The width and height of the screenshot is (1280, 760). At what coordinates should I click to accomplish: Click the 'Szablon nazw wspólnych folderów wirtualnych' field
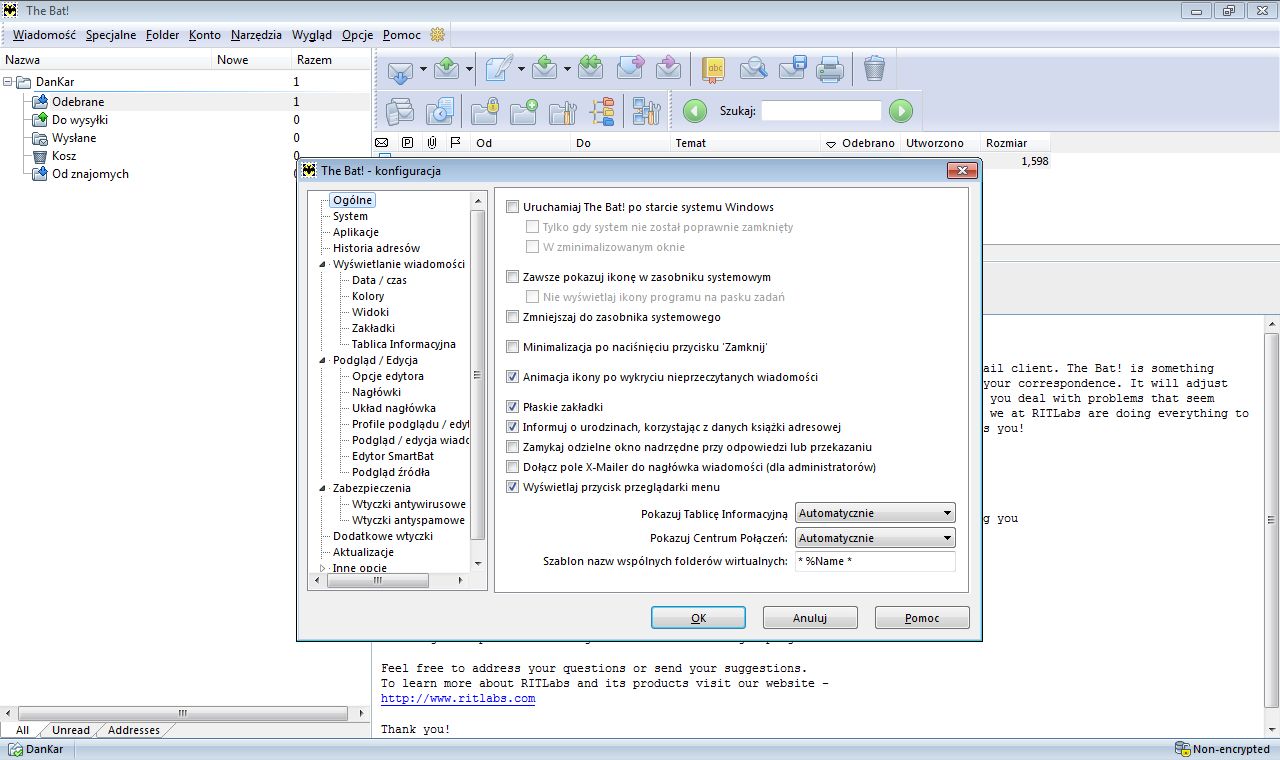875,562
